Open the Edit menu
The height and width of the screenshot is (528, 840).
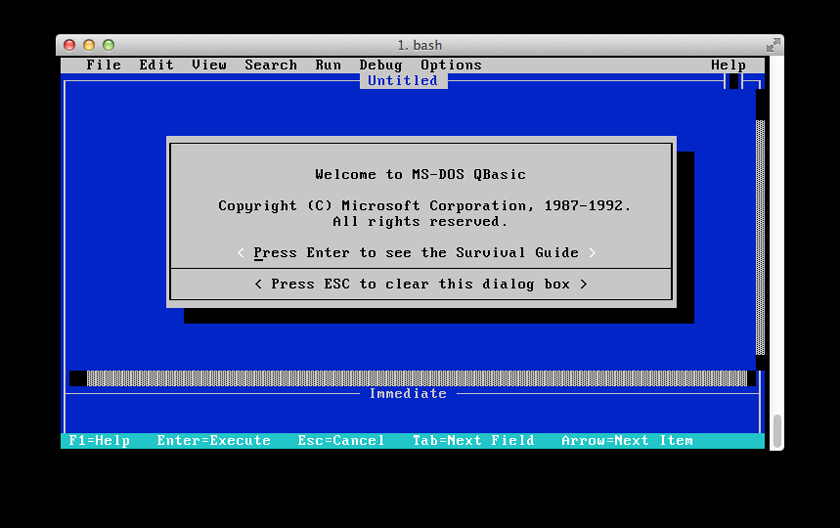(x=156, y=65)
